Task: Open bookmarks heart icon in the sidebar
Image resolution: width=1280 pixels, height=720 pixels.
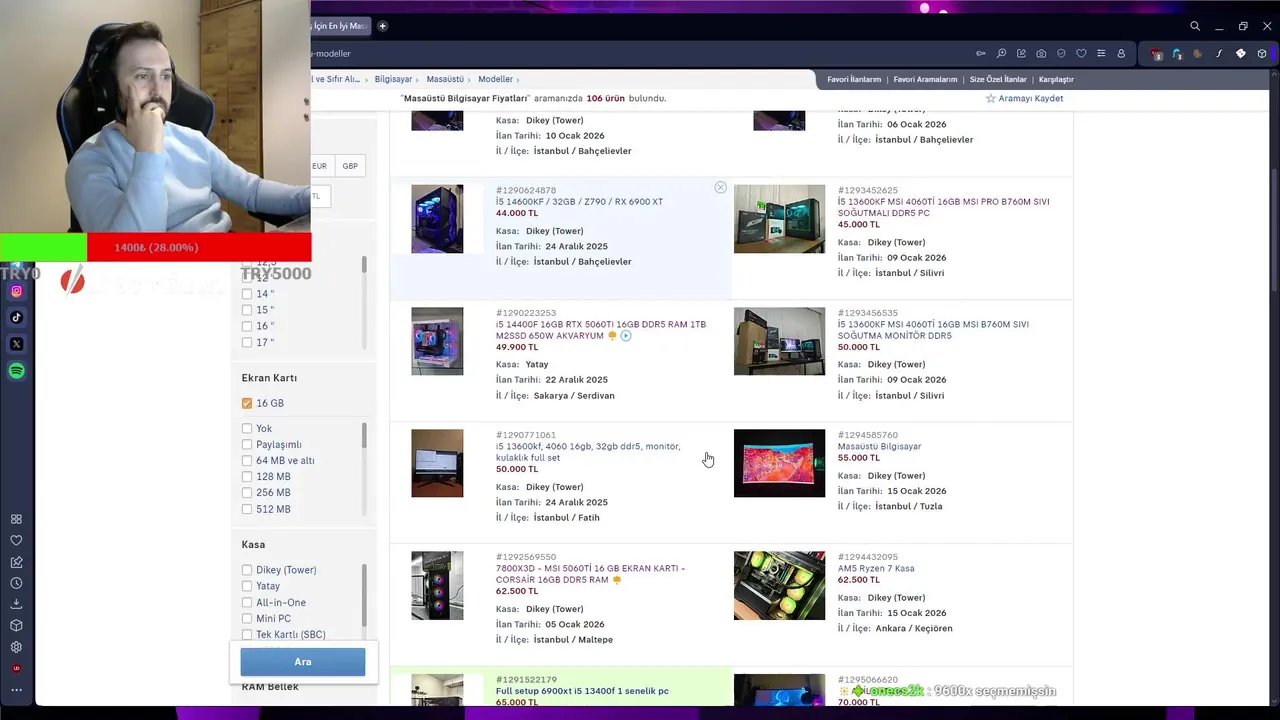Action: [16, 540]
